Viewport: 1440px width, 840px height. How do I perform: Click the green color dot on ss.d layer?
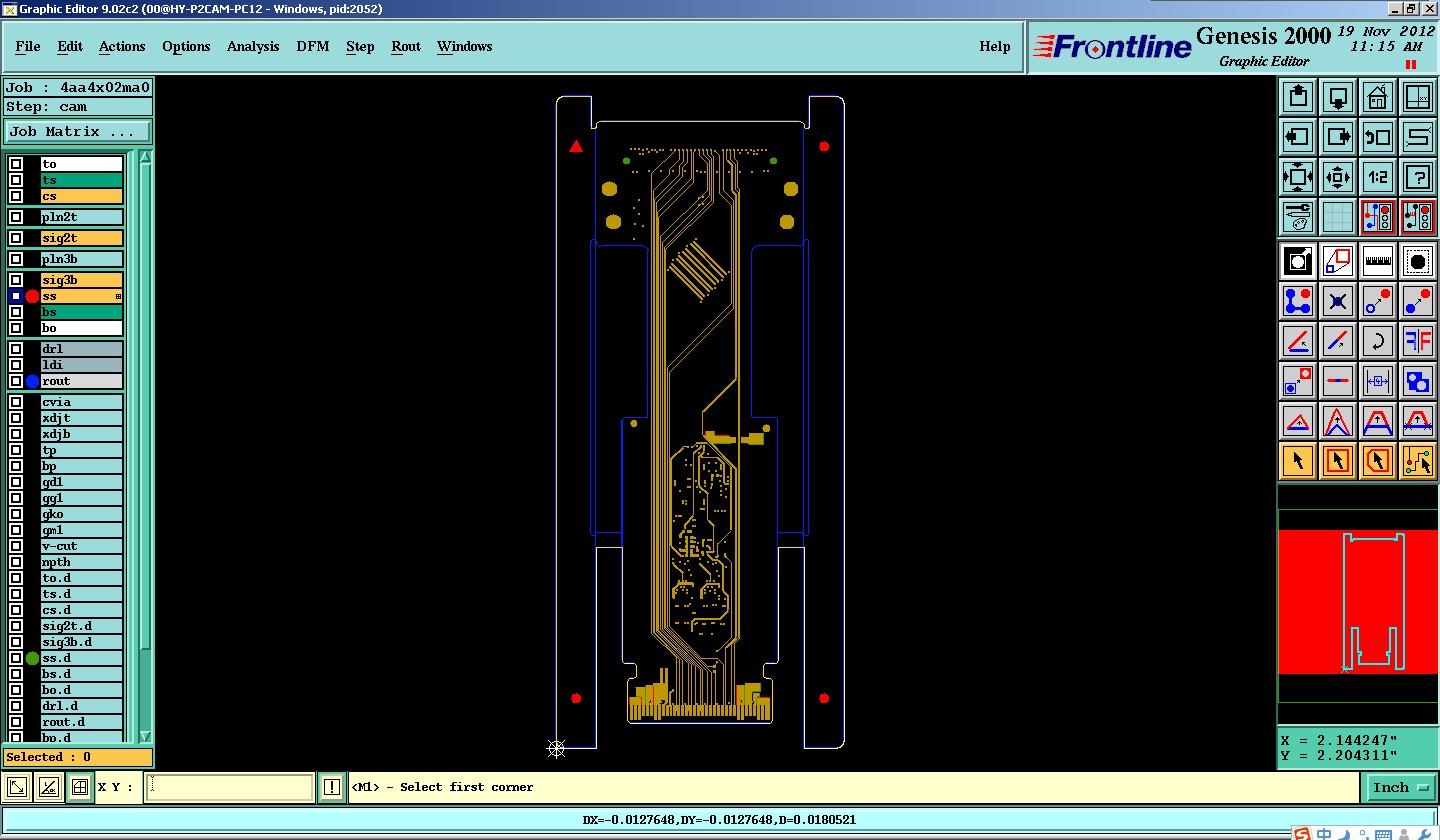click(32, 658)
